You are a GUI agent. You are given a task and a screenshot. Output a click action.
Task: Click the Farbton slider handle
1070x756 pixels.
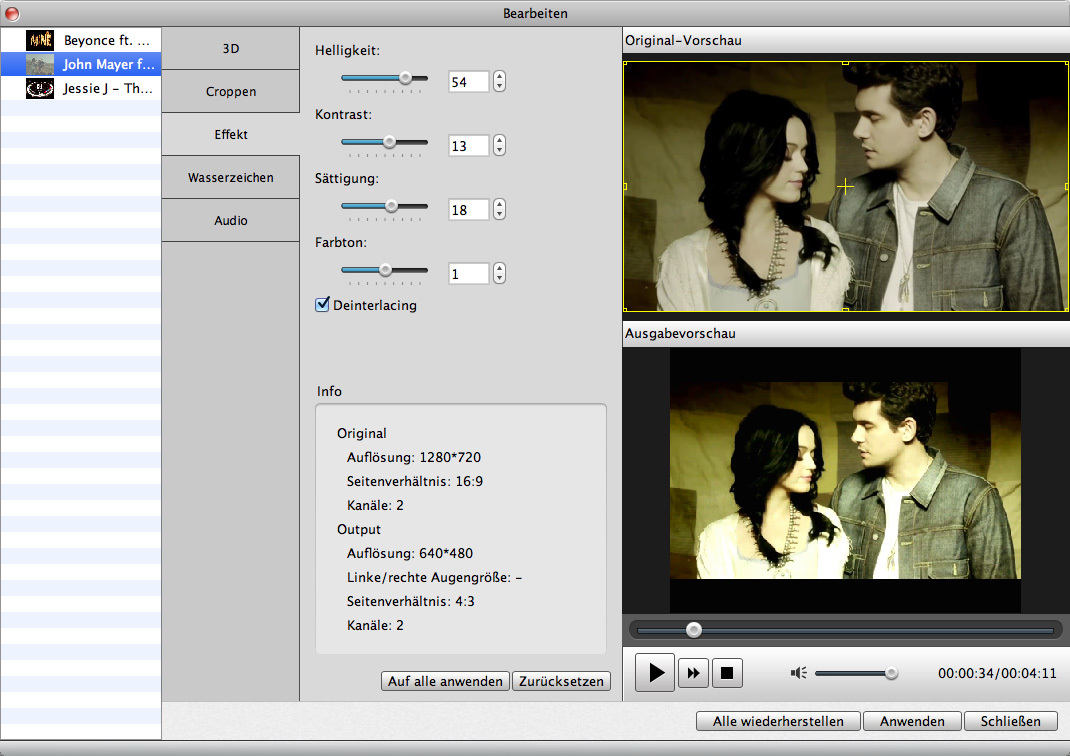click(x=386, y=270)
